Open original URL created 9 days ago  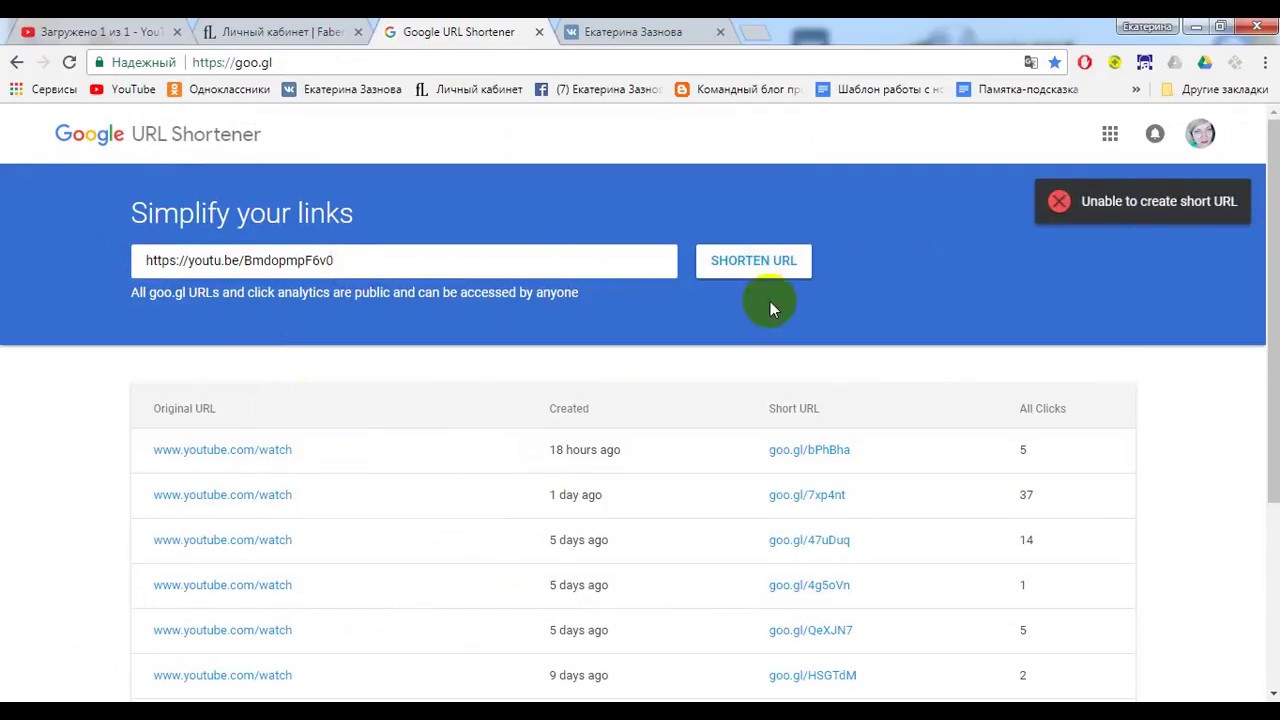pos(222,675)
